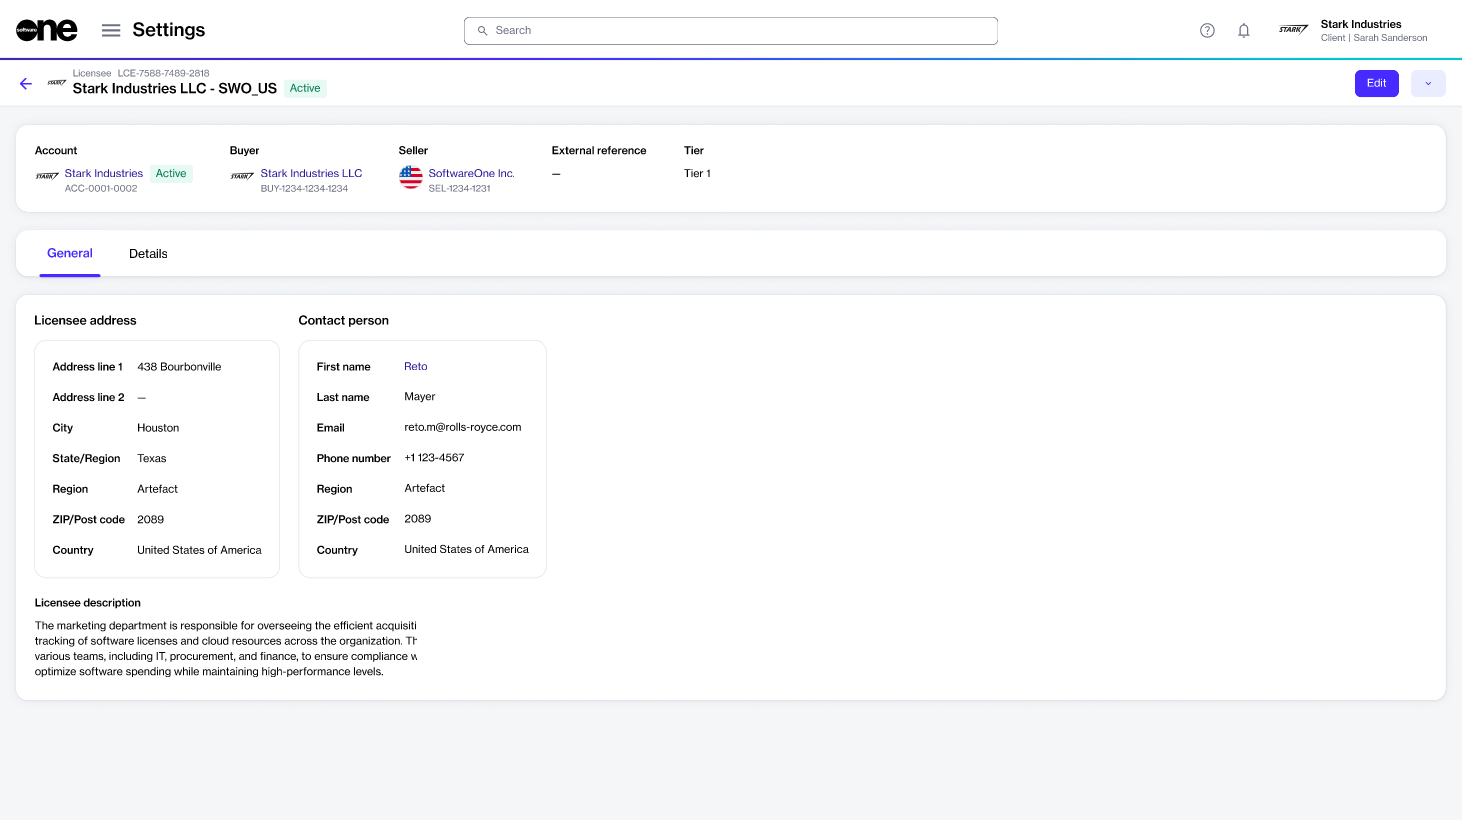Open the hamburger navigation menu

coord(111,30)
